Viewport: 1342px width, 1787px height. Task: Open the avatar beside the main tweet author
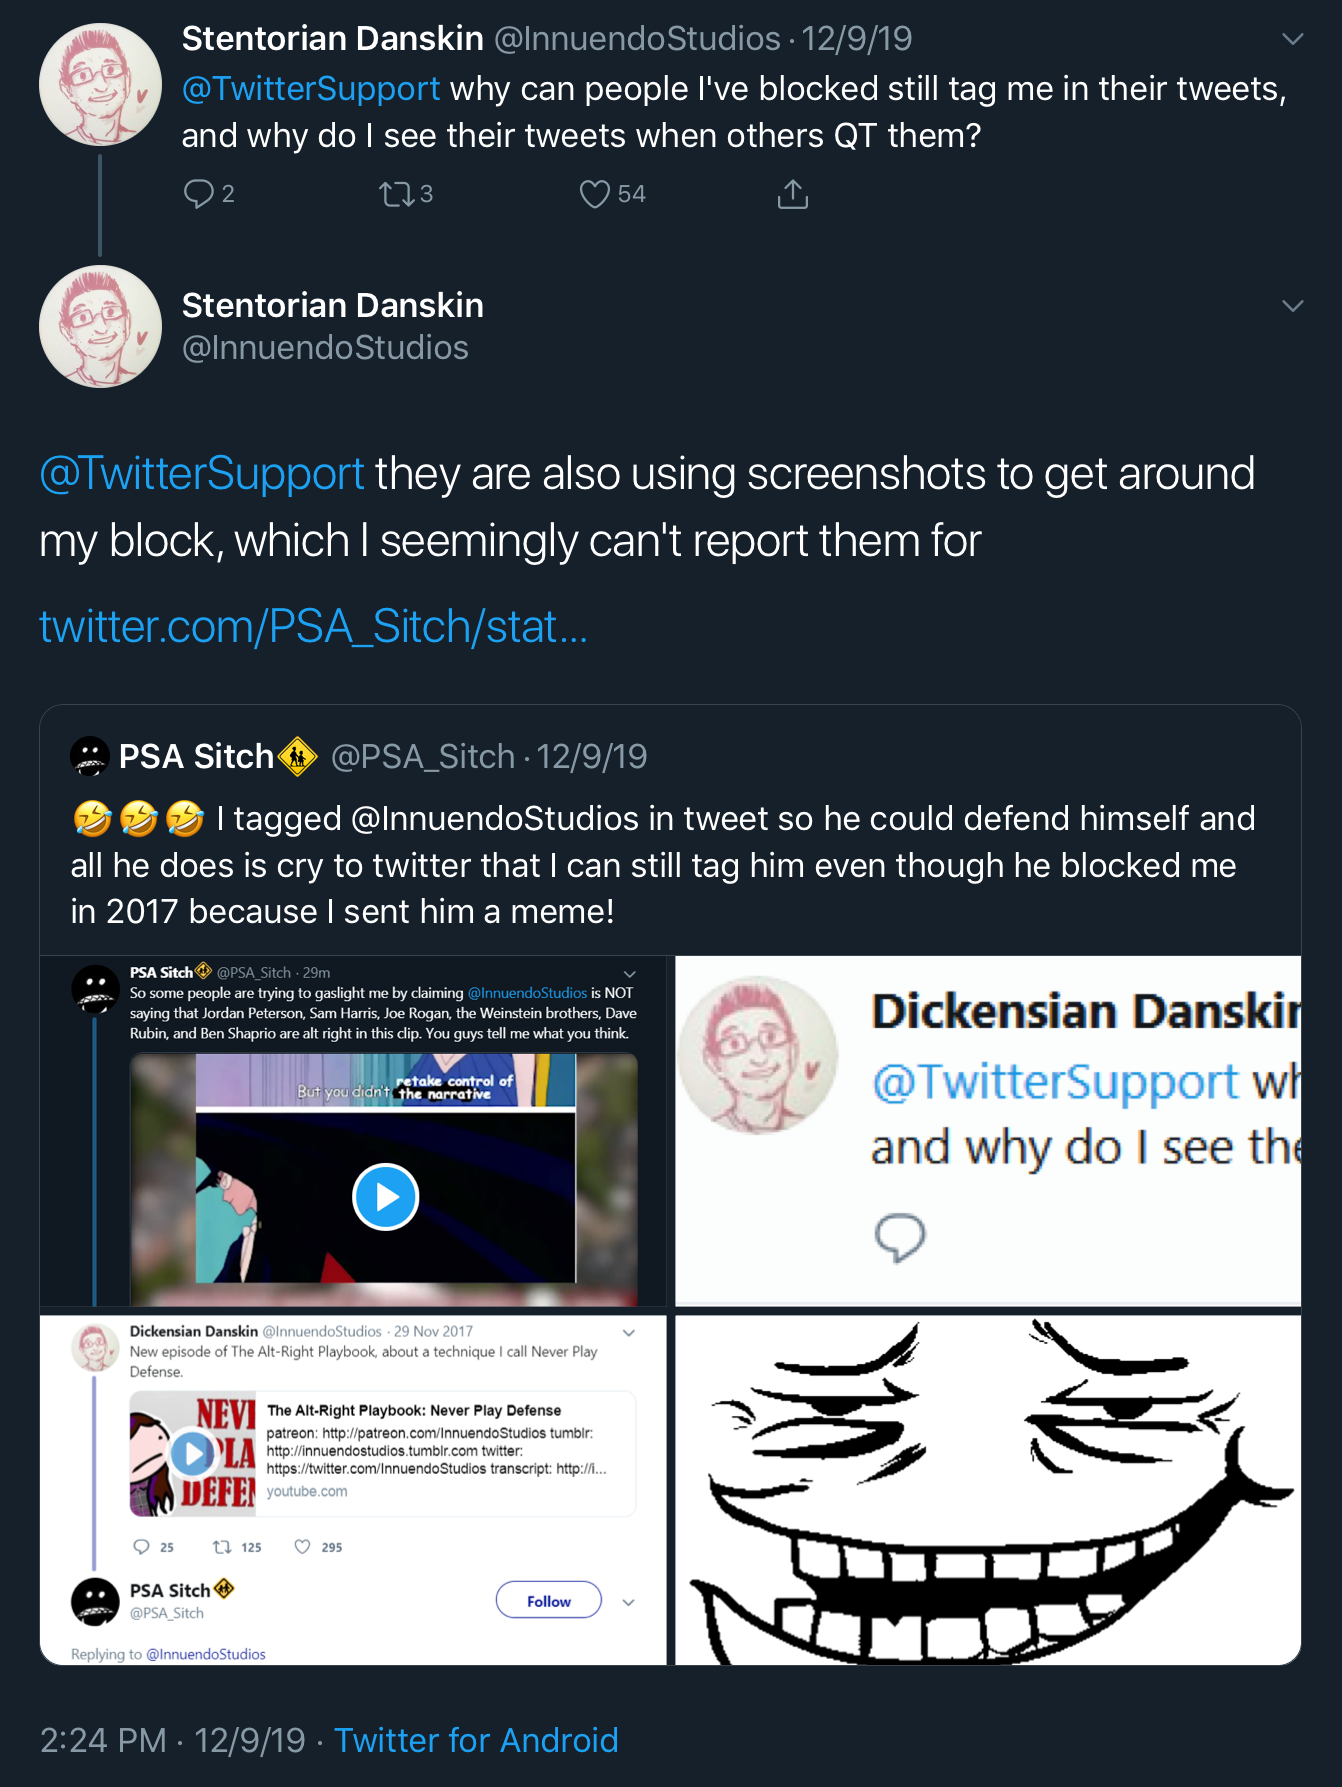coord(100,326)
